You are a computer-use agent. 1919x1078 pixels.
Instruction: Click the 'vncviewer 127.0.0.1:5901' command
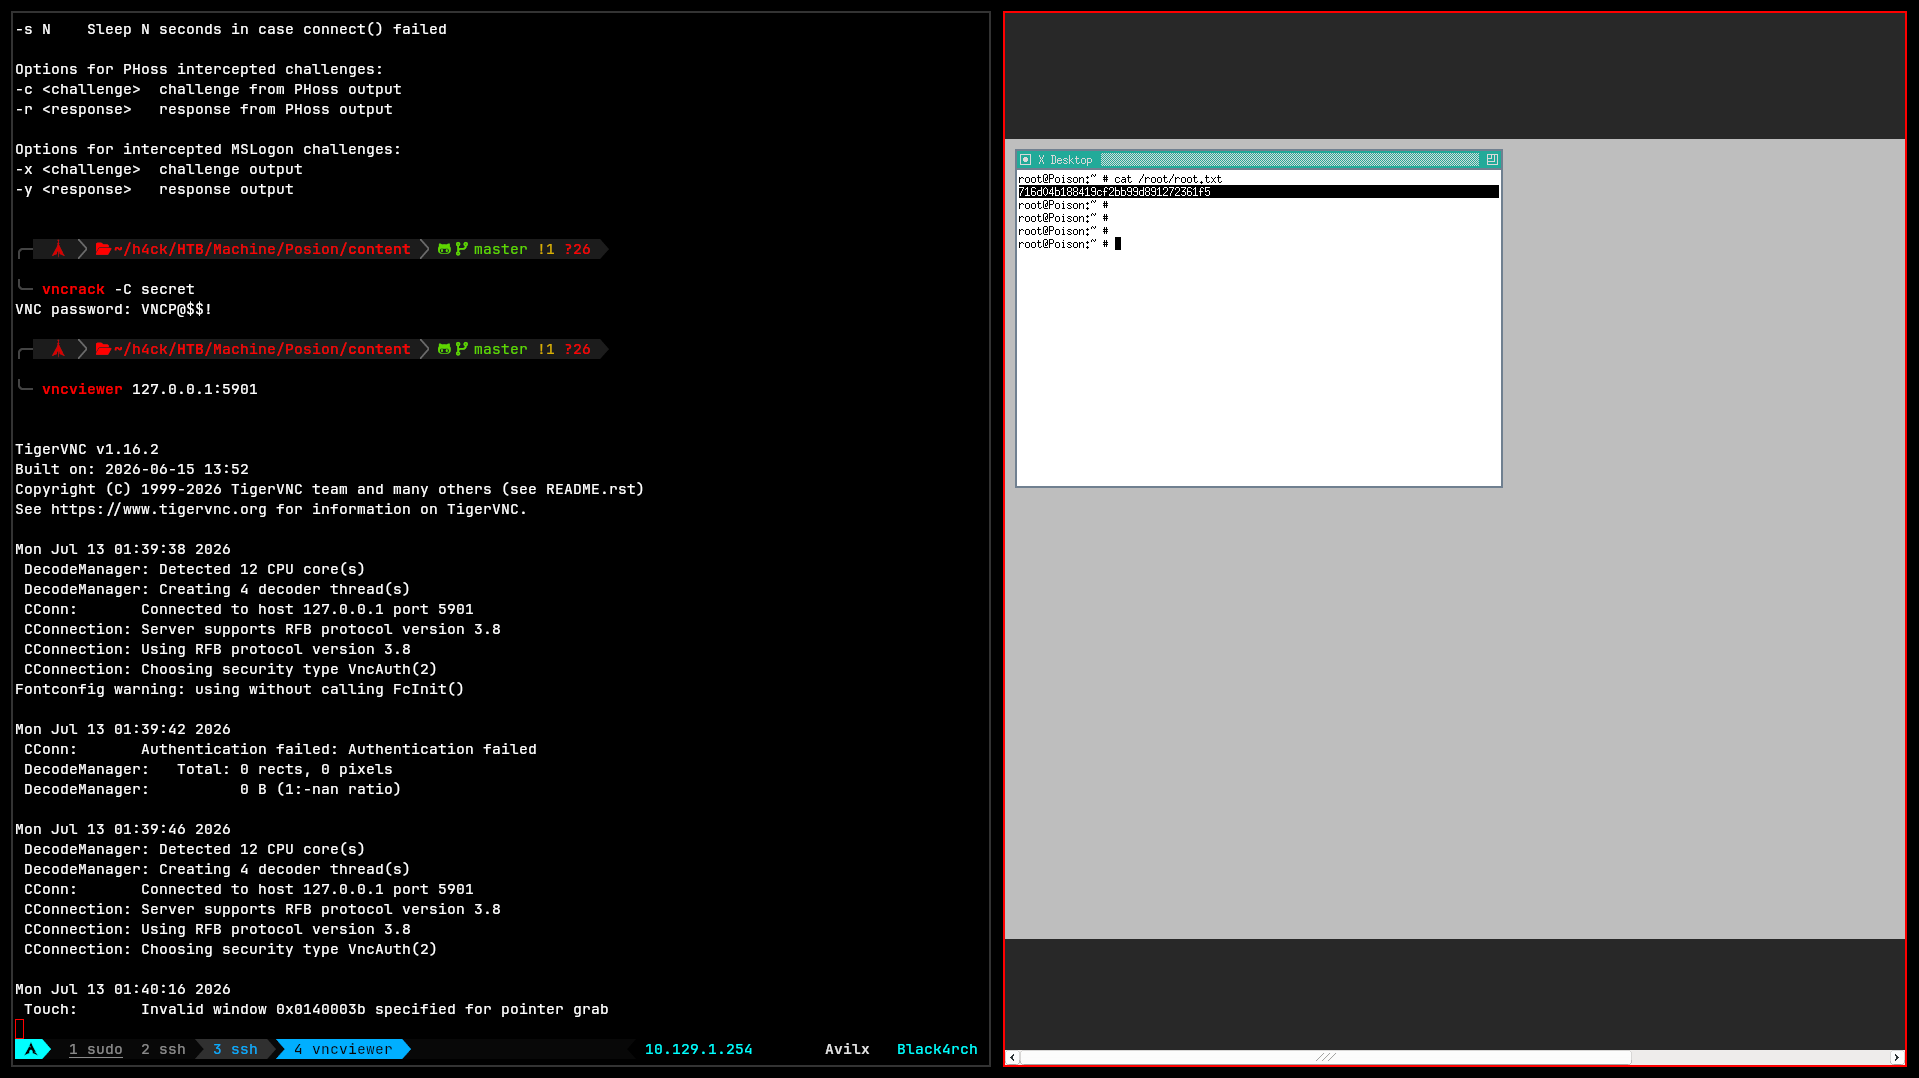(x=149, y=389)
